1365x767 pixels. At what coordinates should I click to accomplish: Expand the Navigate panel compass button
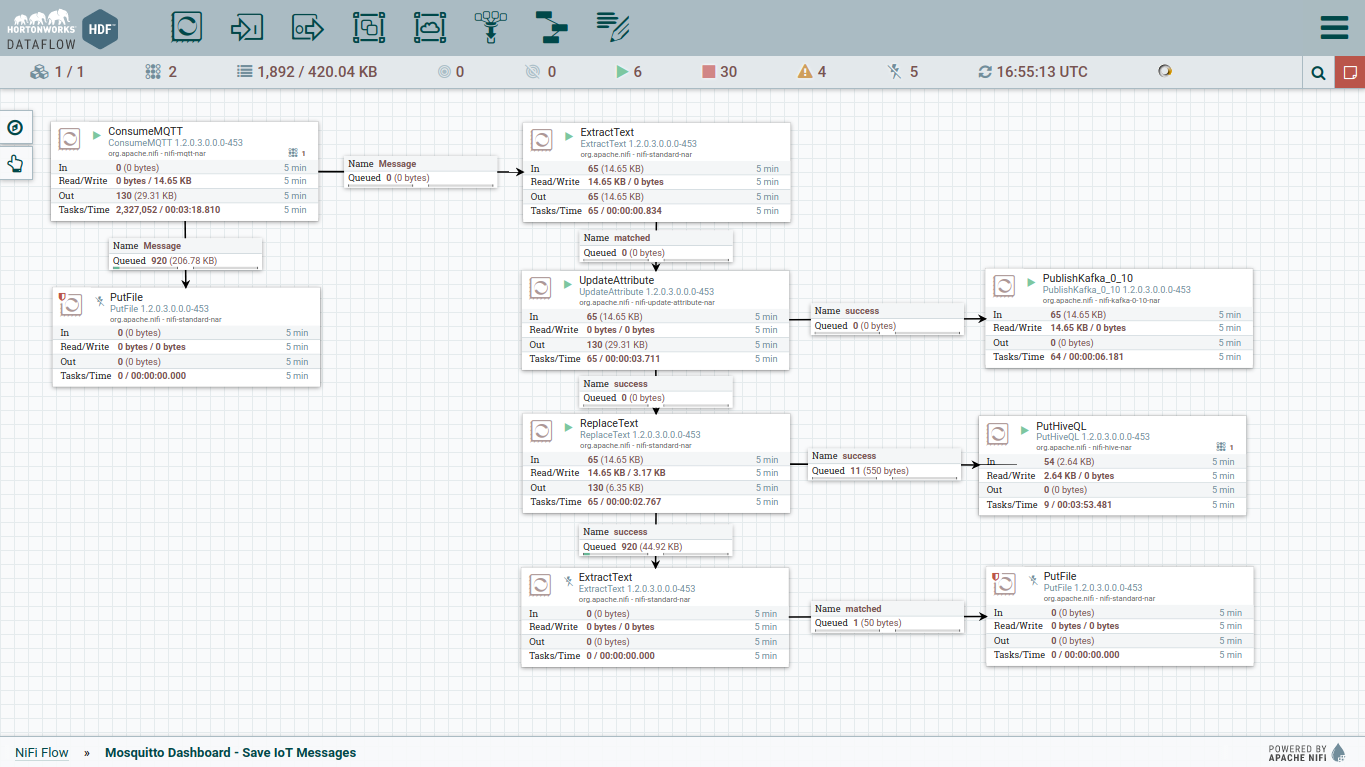[x=15, y=127]
